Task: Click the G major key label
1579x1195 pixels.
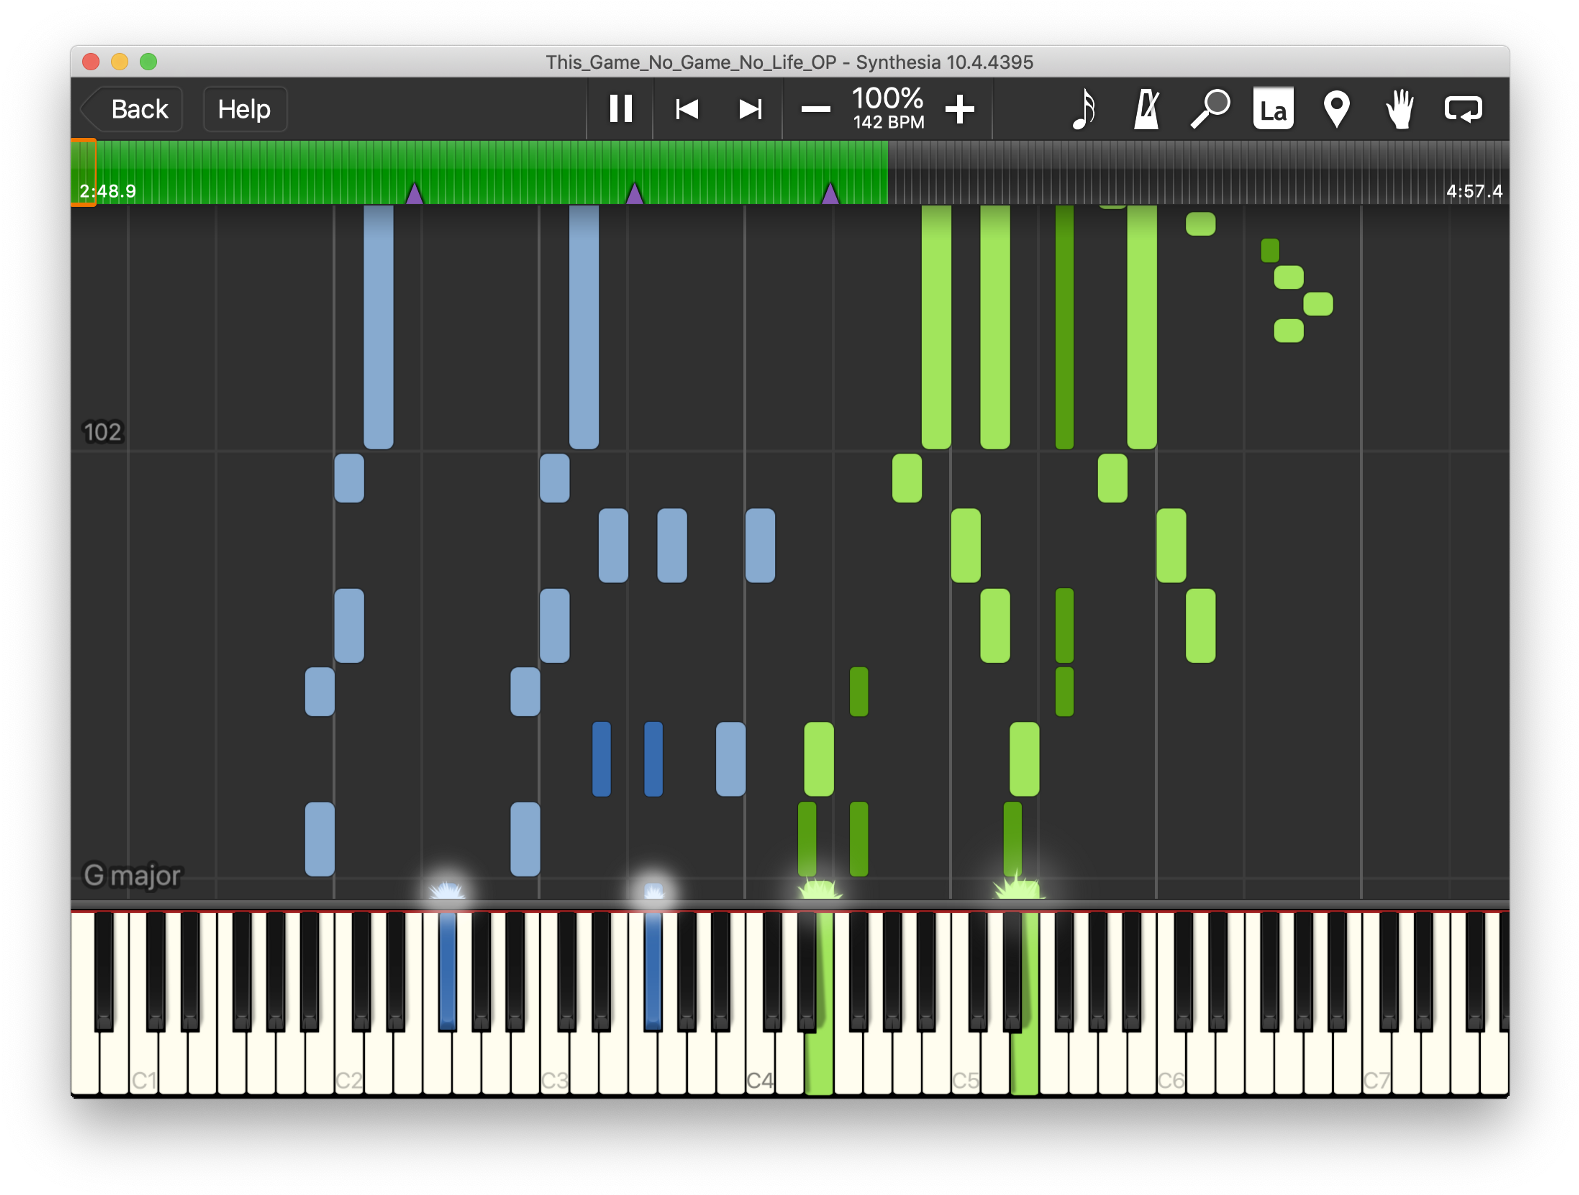Action: coord(132,876)
